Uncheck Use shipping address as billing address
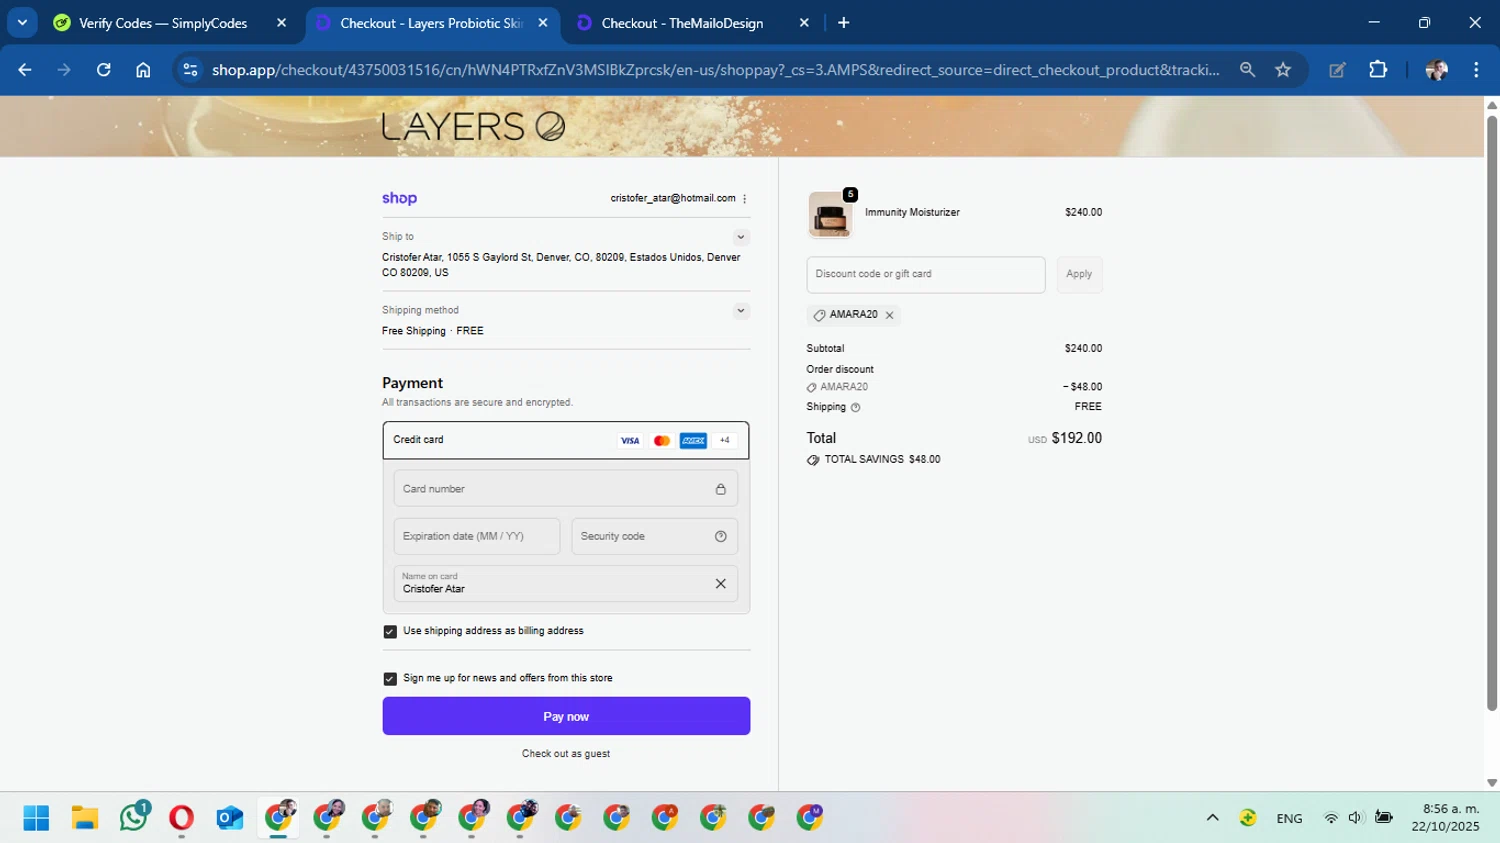Viewport: 1500px width, 843px height. (390, 632)
